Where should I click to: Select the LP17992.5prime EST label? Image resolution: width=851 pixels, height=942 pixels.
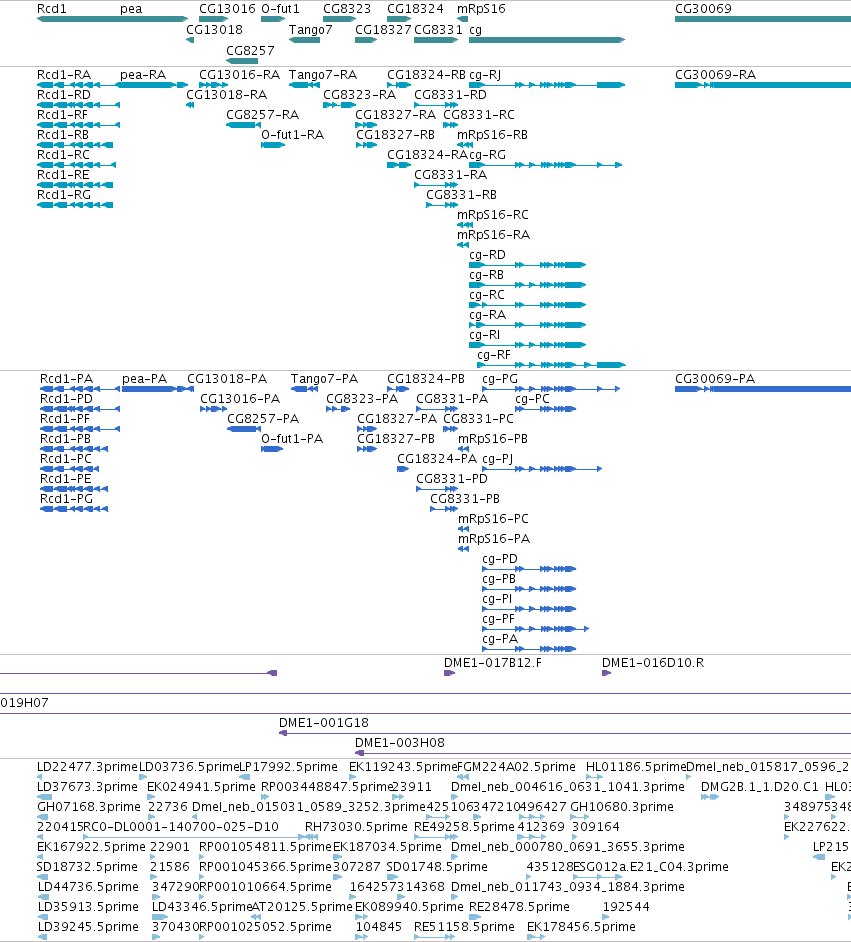pos(288,767)
